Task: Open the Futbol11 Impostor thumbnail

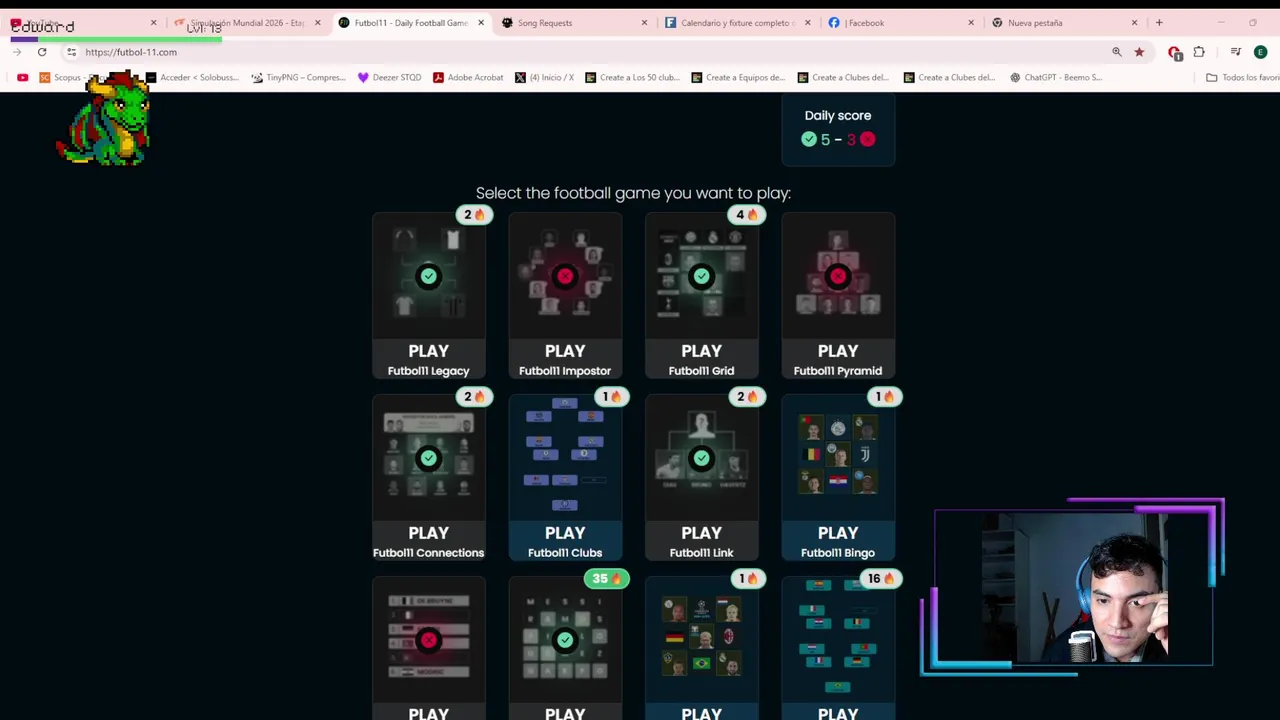Action: click(565, 276)
